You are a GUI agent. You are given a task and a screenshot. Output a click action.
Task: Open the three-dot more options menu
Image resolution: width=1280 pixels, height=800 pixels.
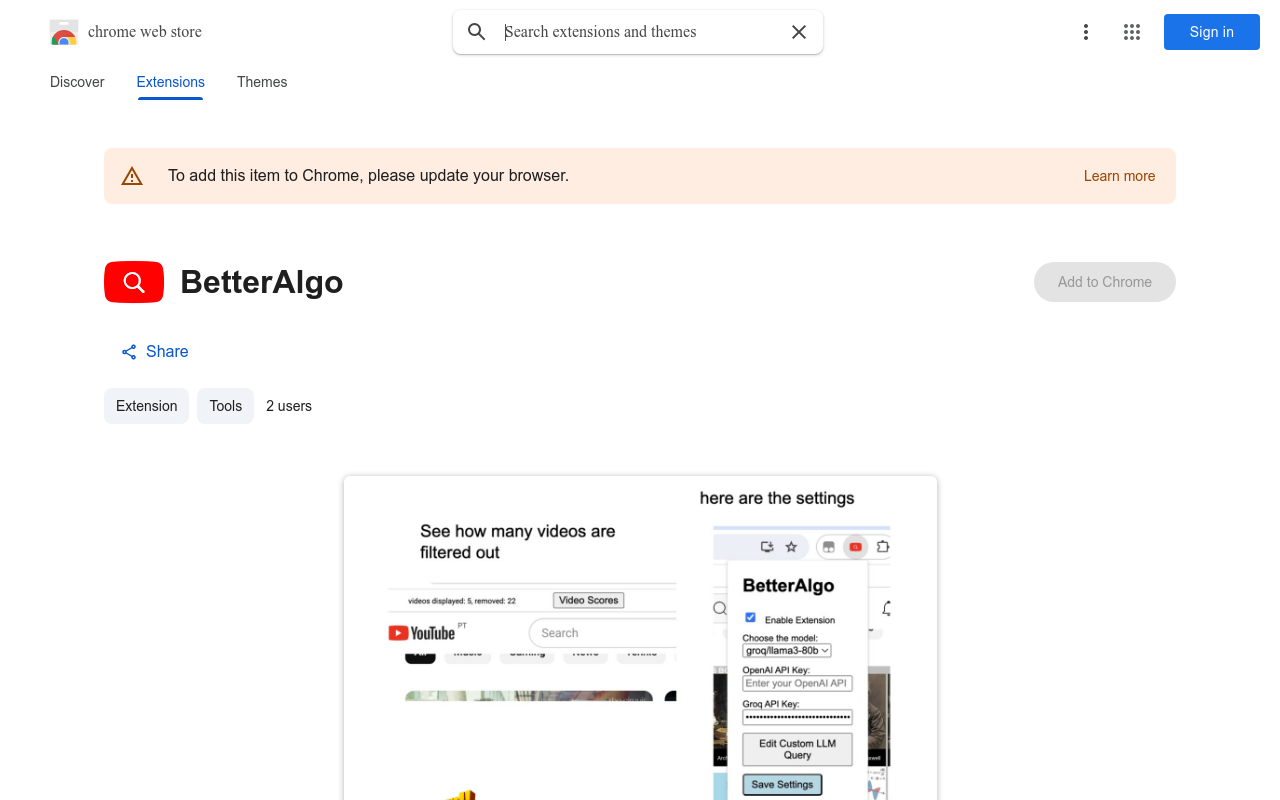coord(1086,32)
